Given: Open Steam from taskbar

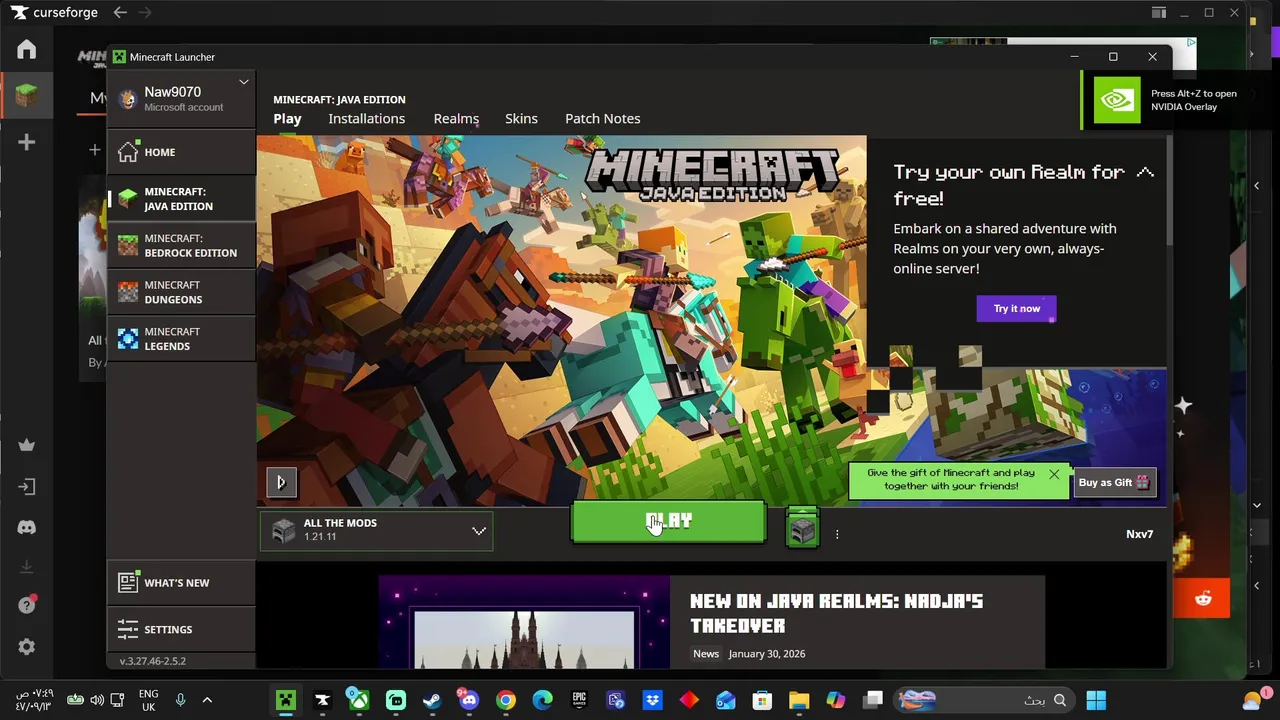Looking at the screenshot, I should pos(432,700).
